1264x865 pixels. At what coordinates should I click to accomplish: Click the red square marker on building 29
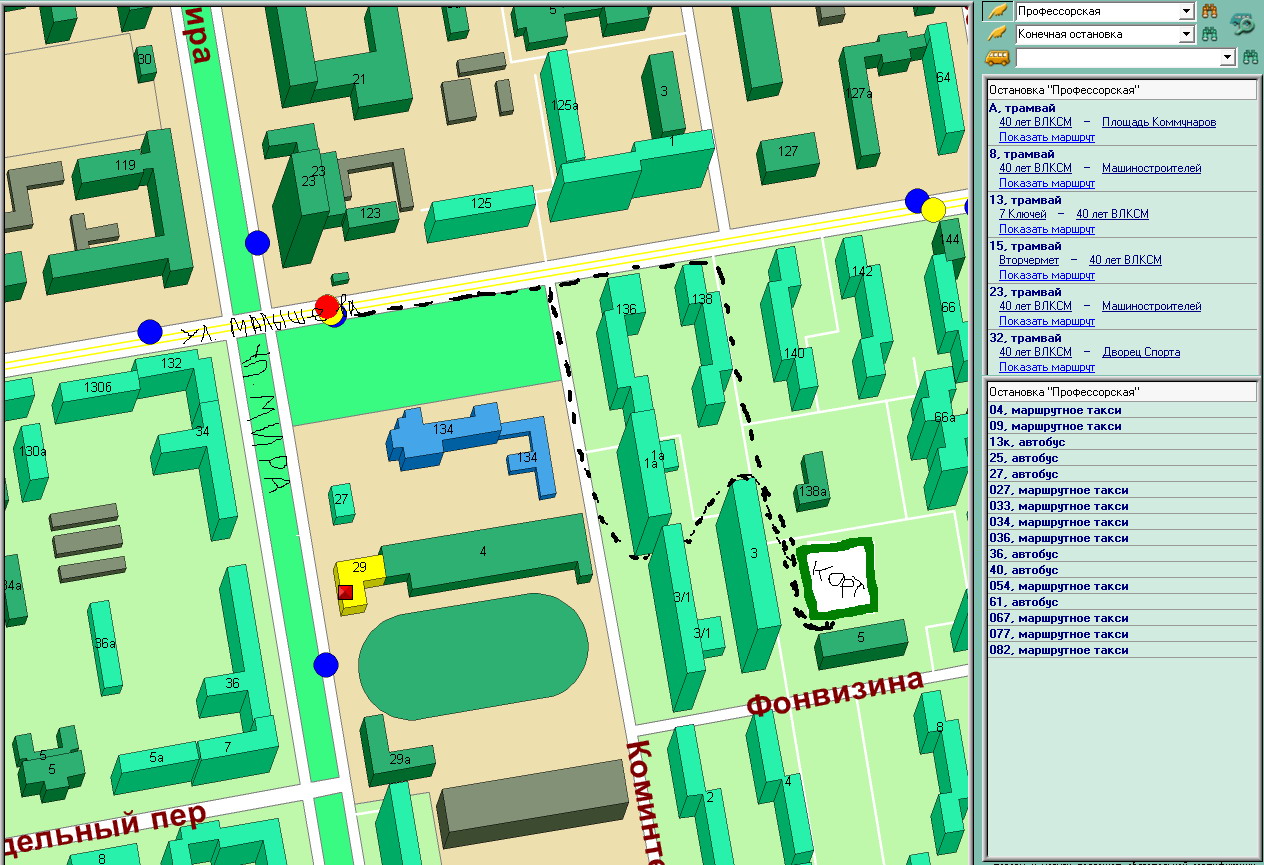346,592
